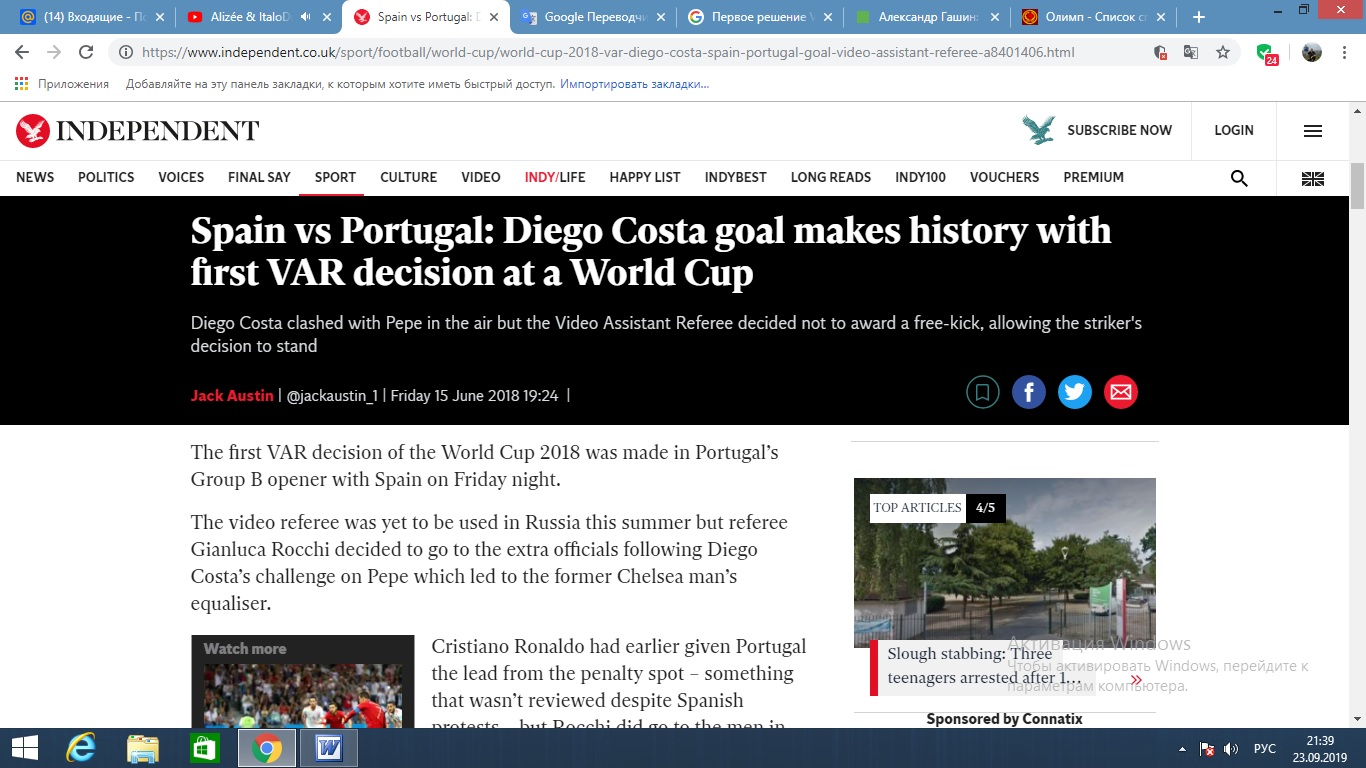
Task: Open a new browser tab
Action: 1199,17
